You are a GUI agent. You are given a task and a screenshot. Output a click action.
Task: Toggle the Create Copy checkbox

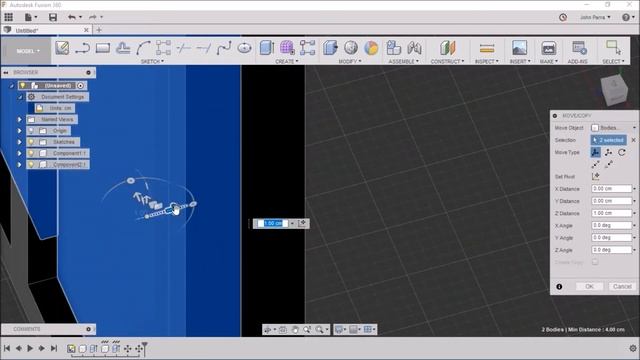coord(595,262)
